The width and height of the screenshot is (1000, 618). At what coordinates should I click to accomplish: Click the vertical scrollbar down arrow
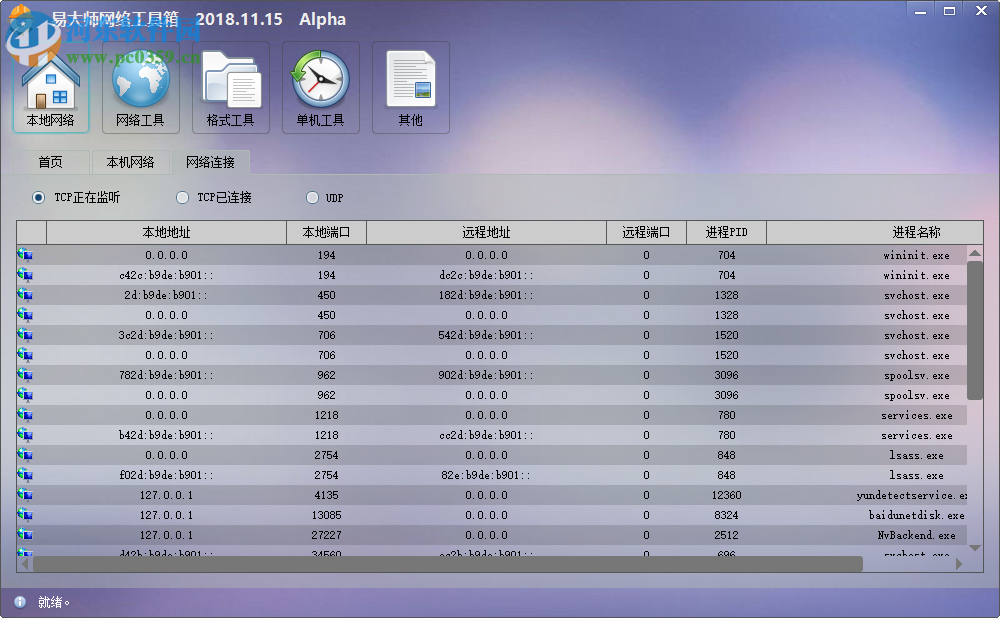pyautogui.click(x=974, y=548)
